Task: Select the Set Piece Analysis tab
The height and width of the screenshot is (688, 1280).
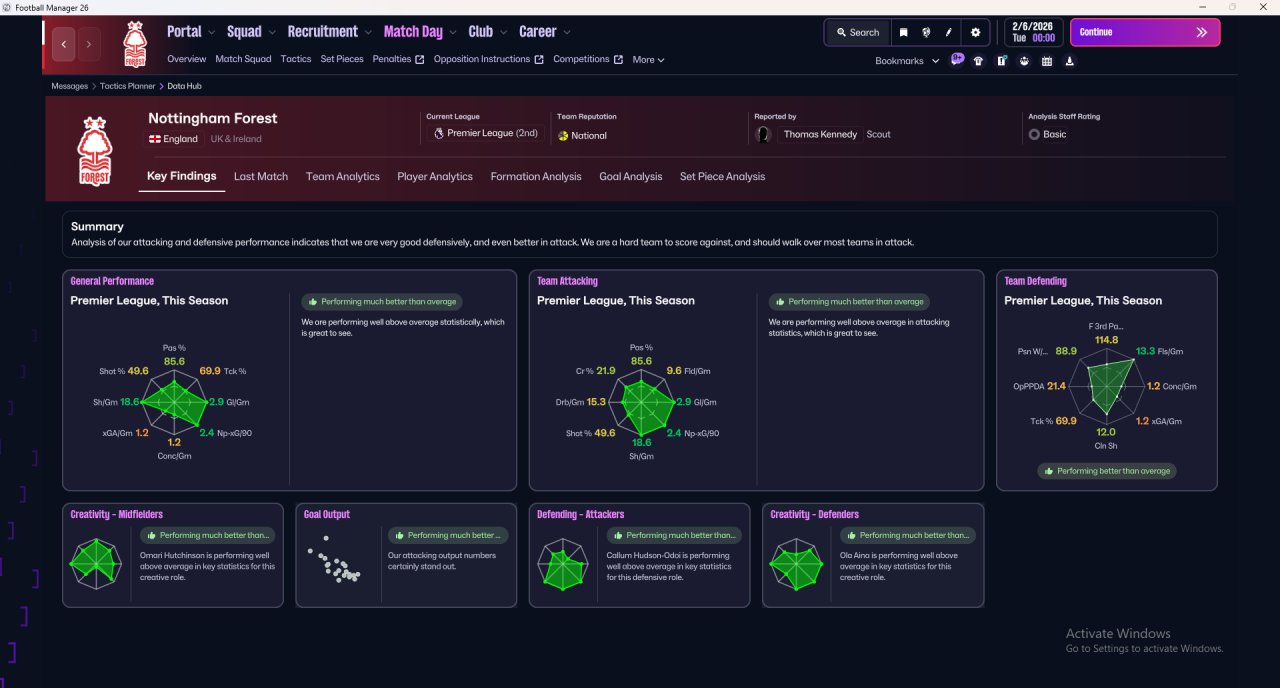Action: (x=722, y=176)
